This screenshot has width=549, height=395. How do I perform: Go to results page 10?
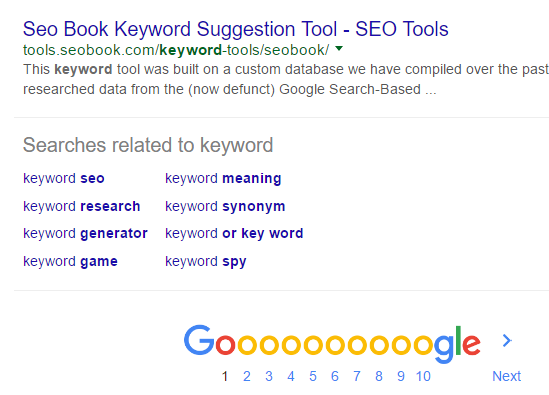coord(423,376)
